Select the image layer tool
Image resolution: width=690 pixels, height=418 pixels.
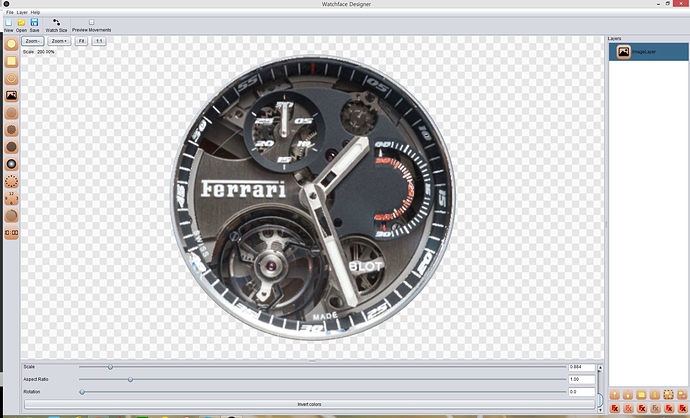[x=11, y=95]
